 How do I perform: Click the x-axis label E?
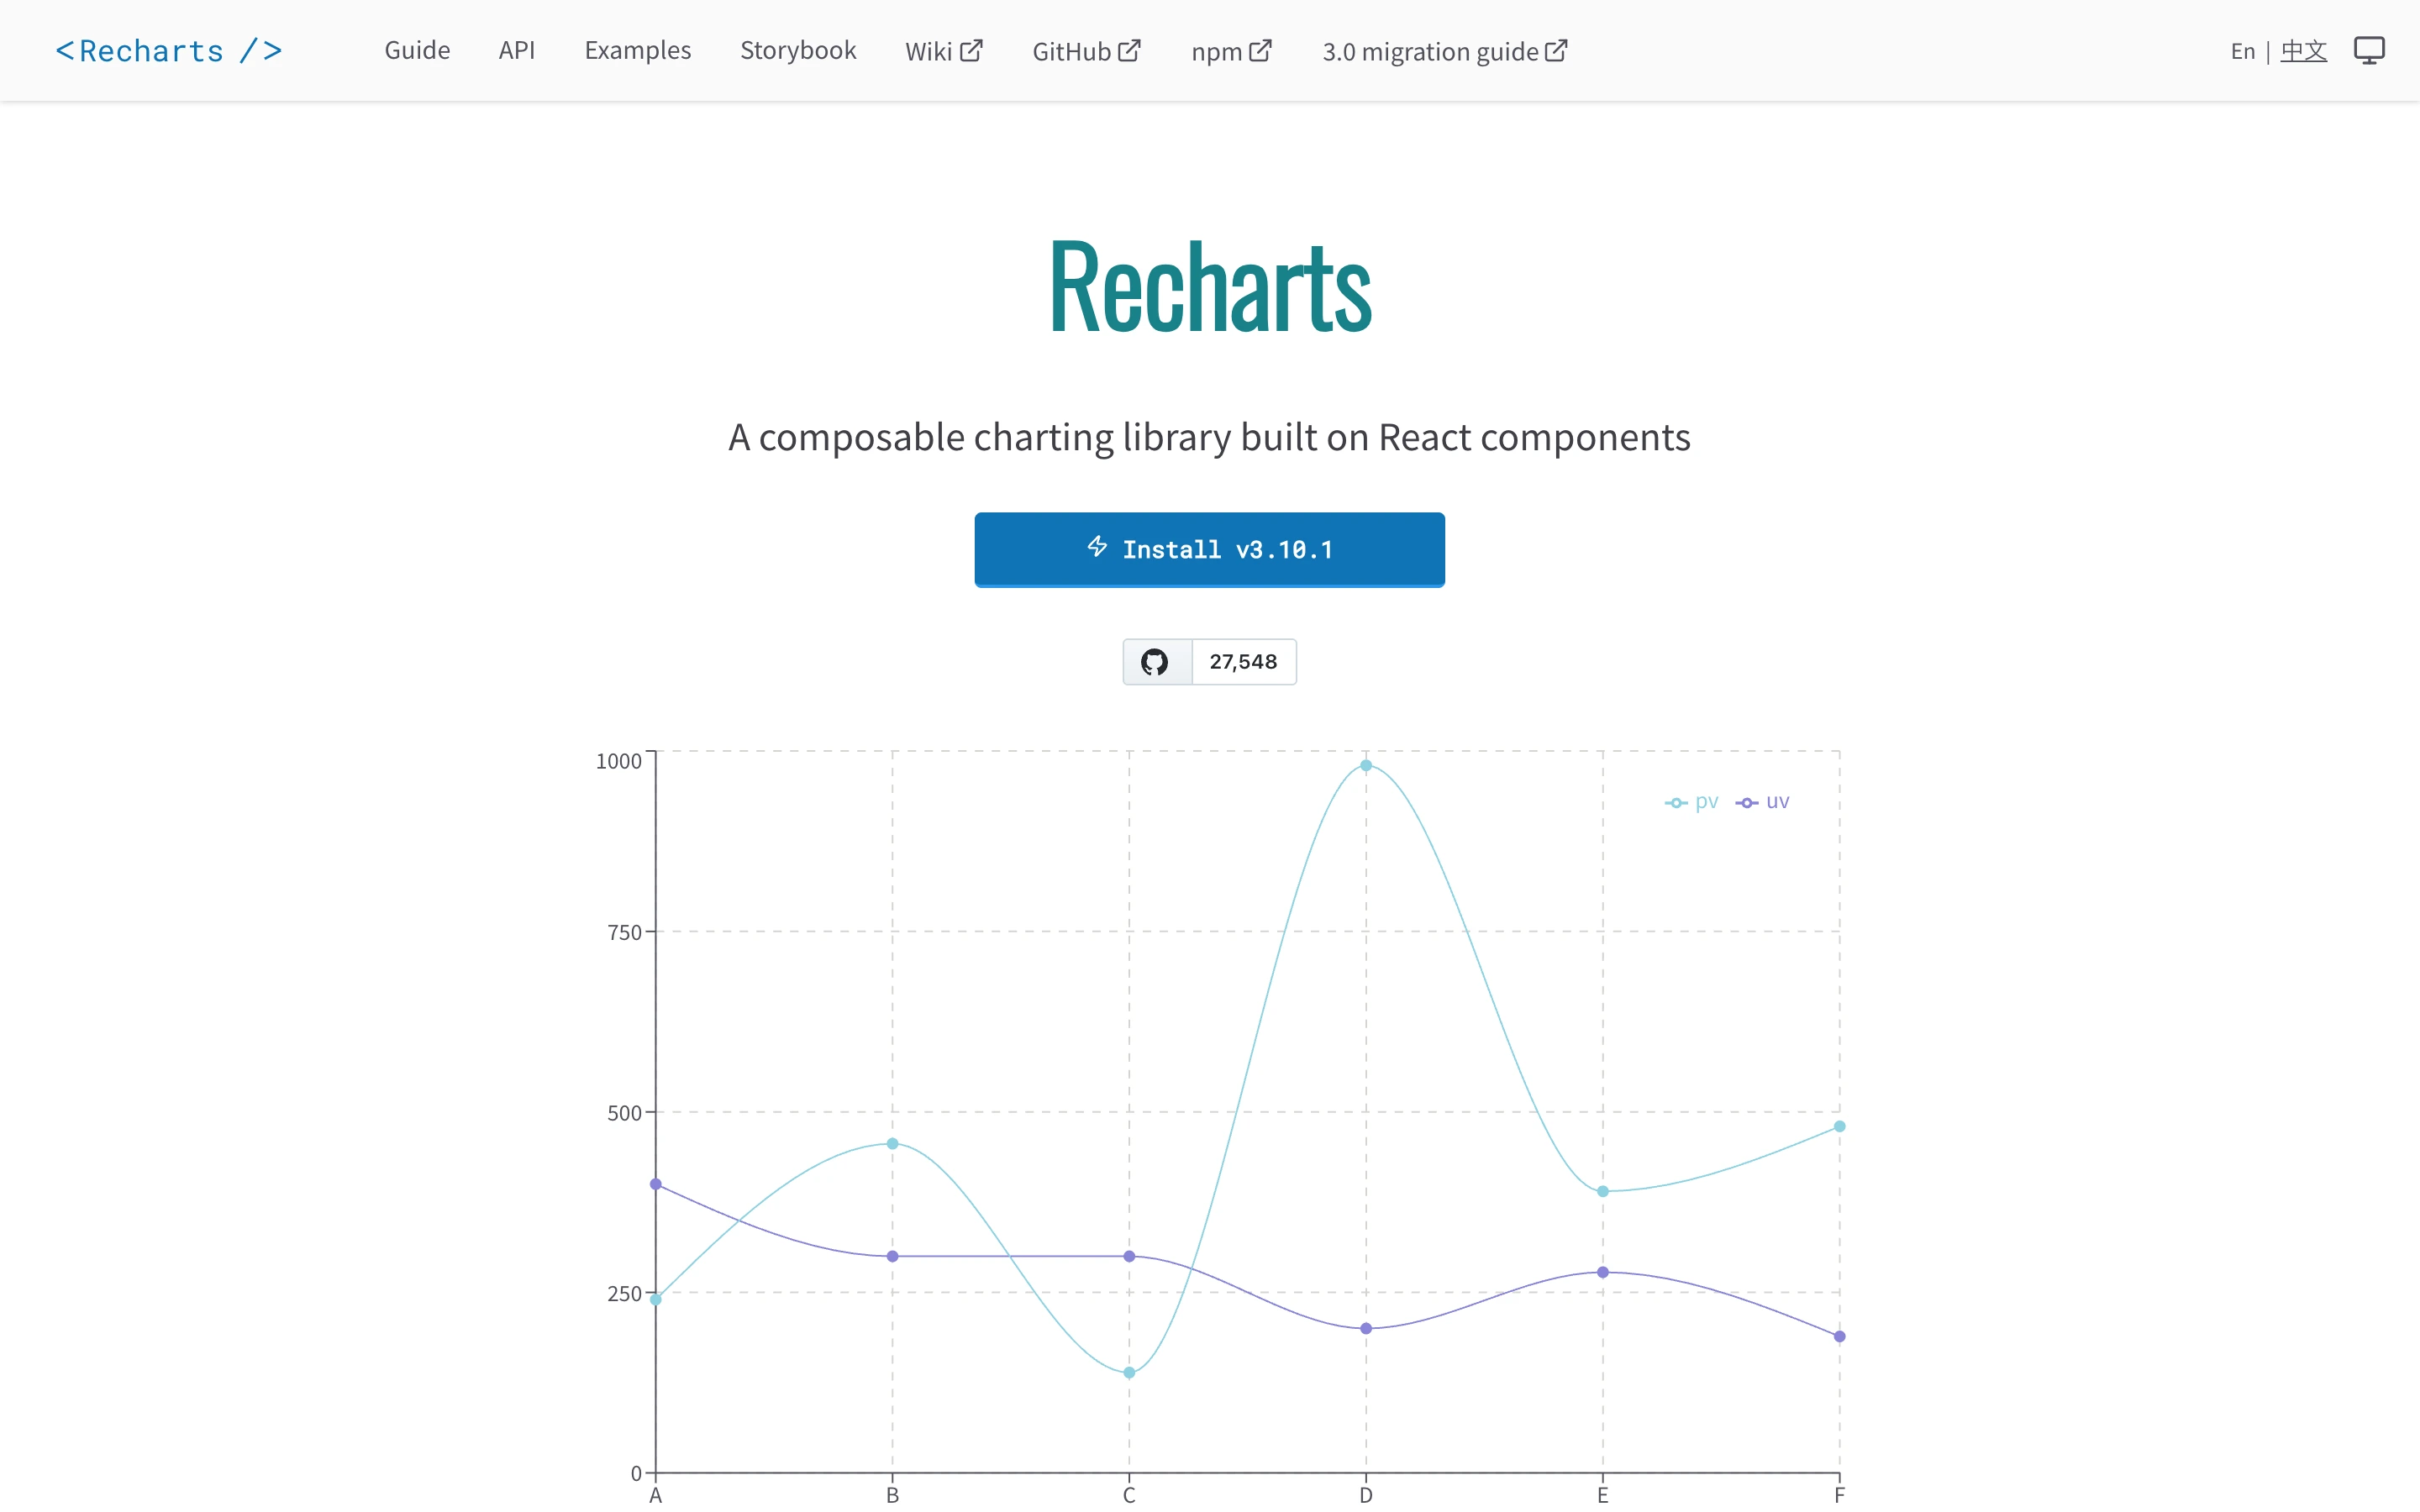pyautogui.click(x=1603, y=1495)
